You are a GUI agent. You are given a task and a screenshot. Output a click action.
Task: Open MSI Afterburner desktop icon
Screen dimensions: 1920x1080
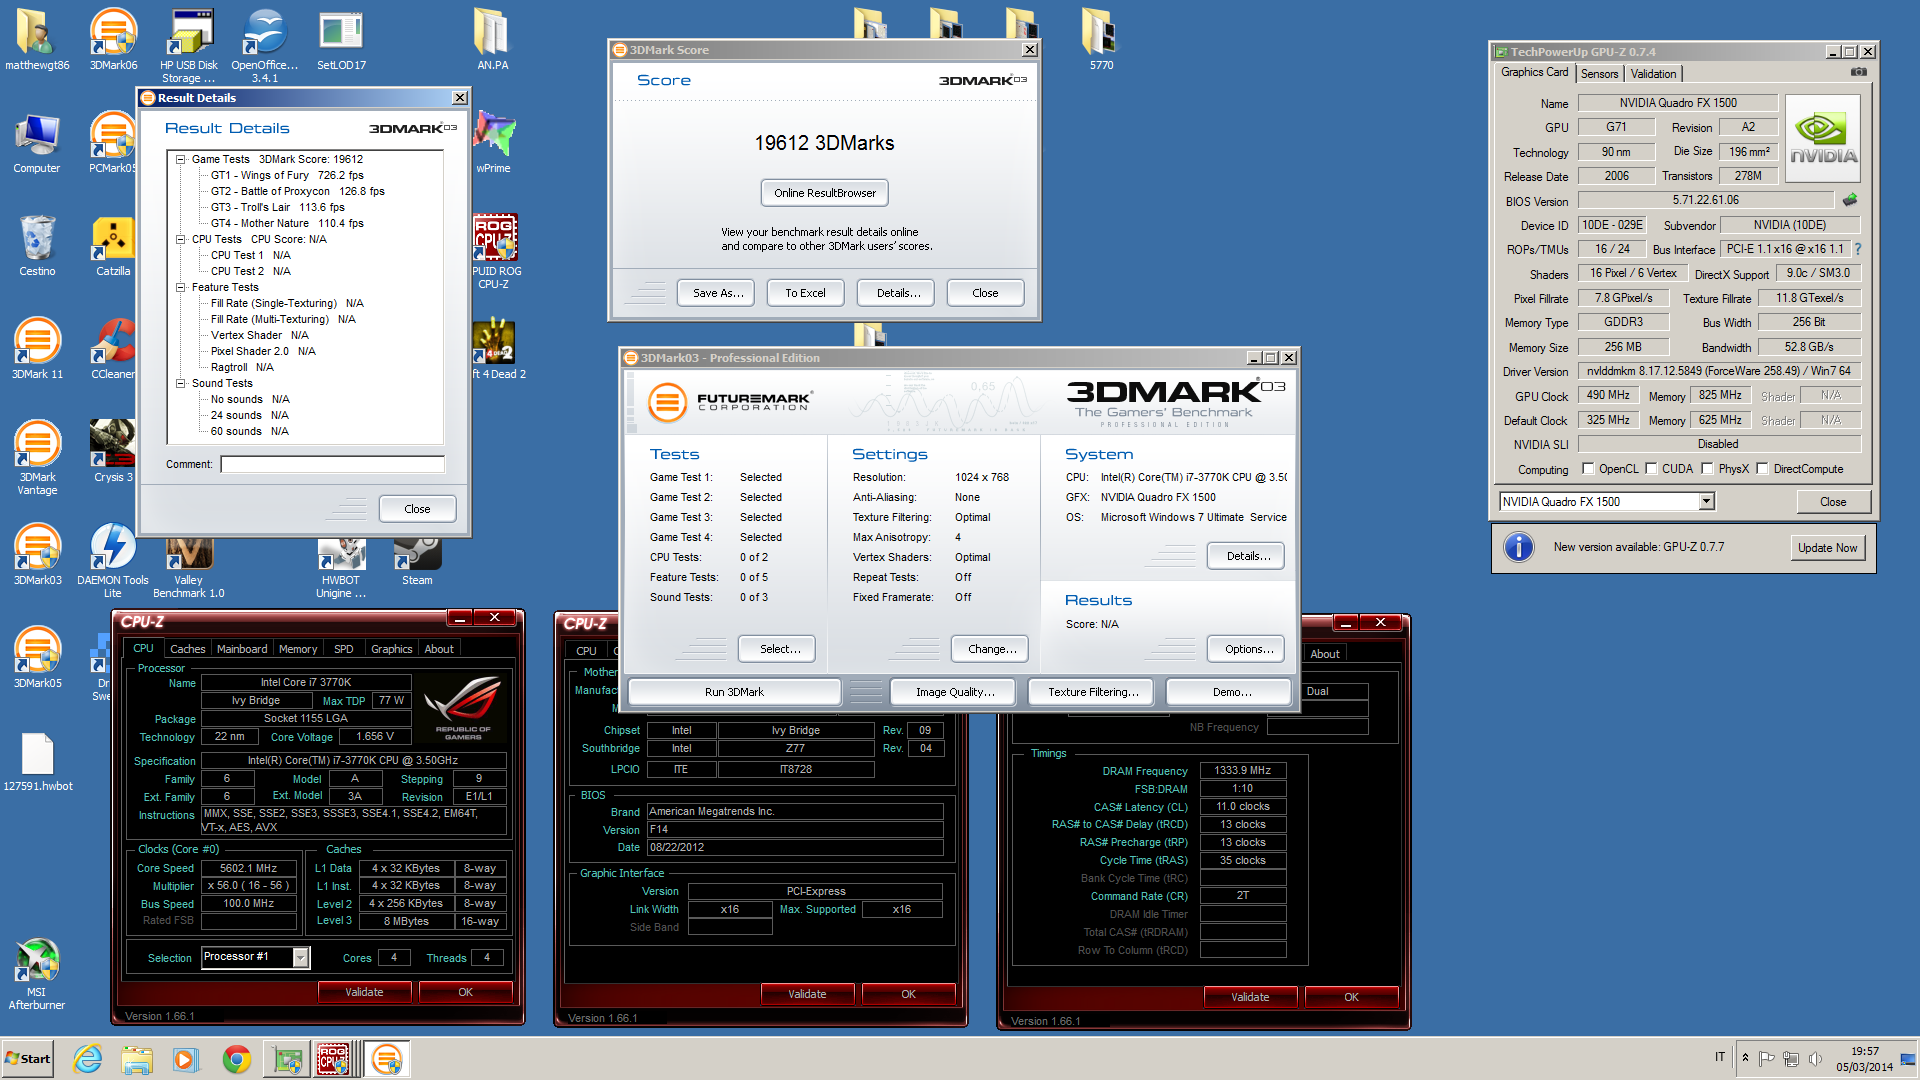click(37, 975)
